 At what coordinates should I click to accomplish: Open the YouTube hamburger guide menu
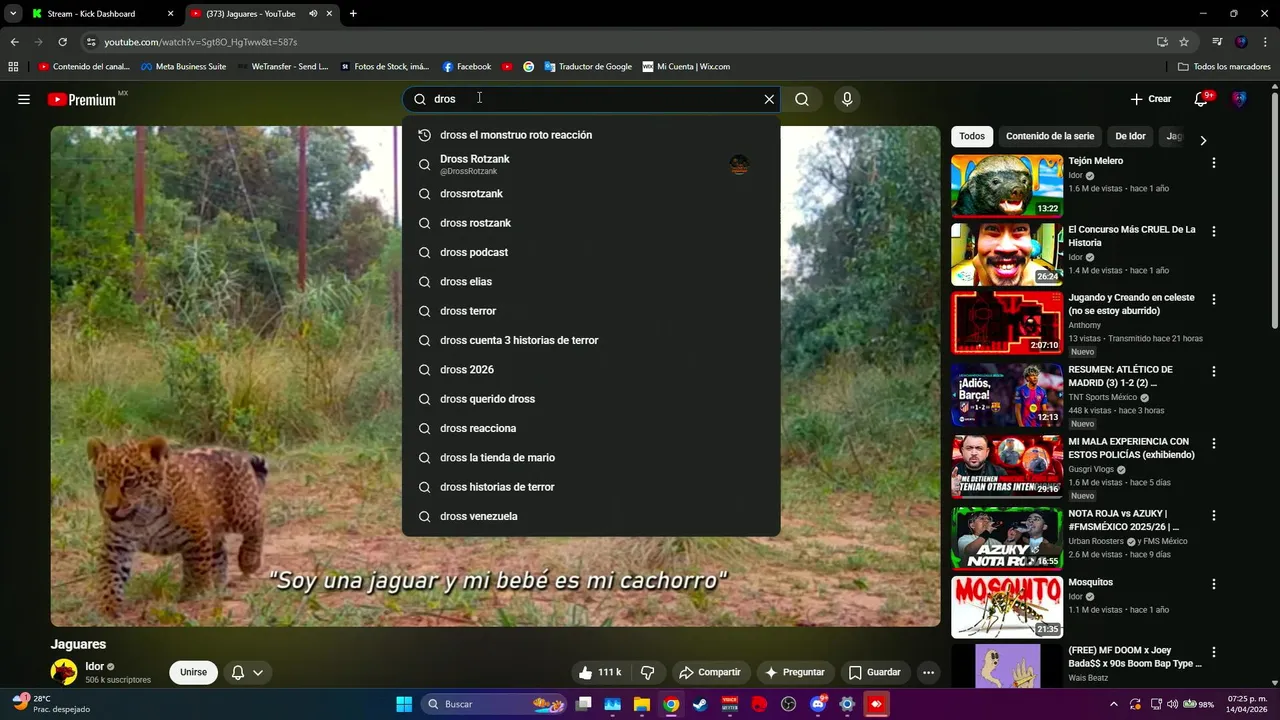pos(24,99)
